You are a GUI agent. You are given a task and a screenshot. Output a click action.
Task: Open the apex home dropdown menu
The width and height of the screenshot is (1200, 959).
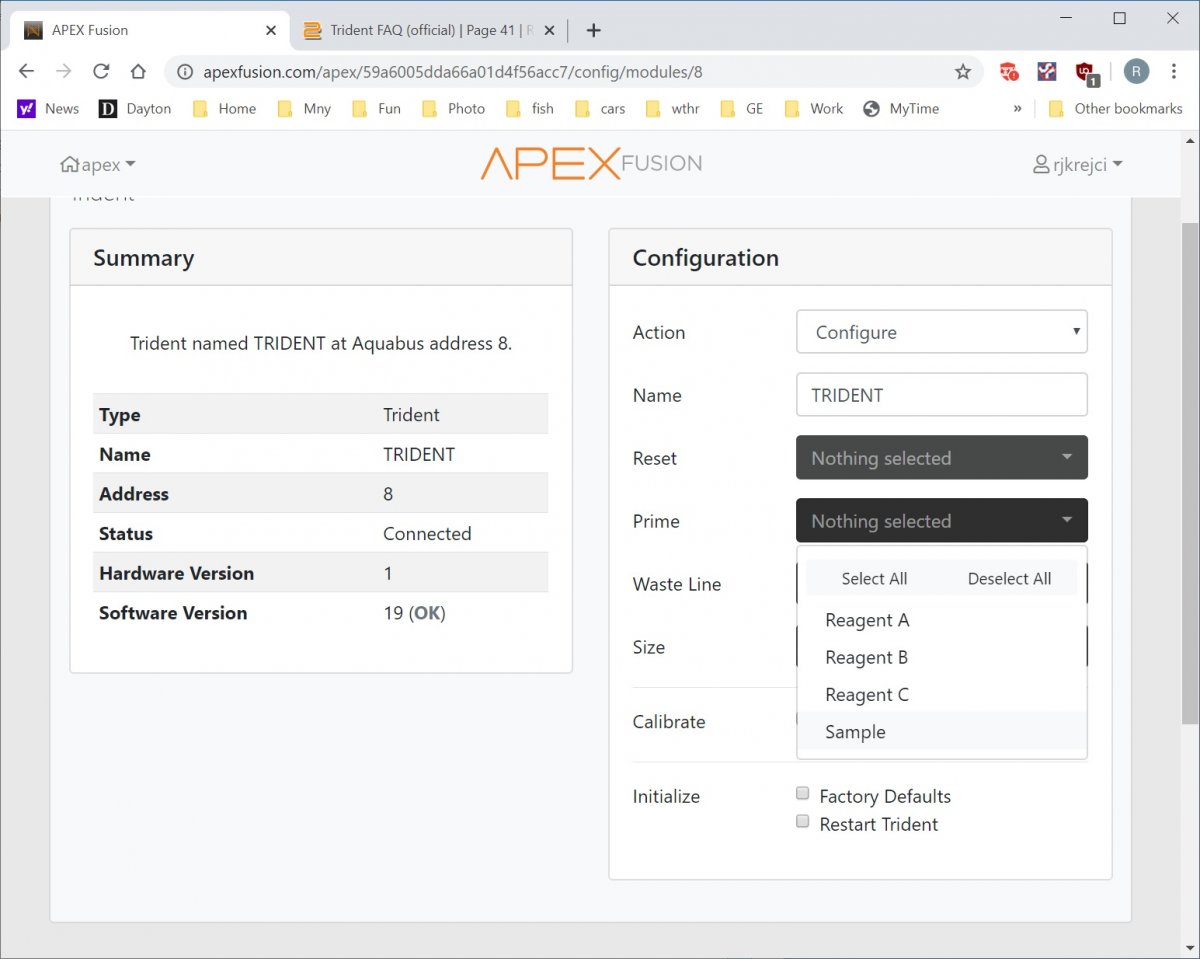click(x=98, y=164)
